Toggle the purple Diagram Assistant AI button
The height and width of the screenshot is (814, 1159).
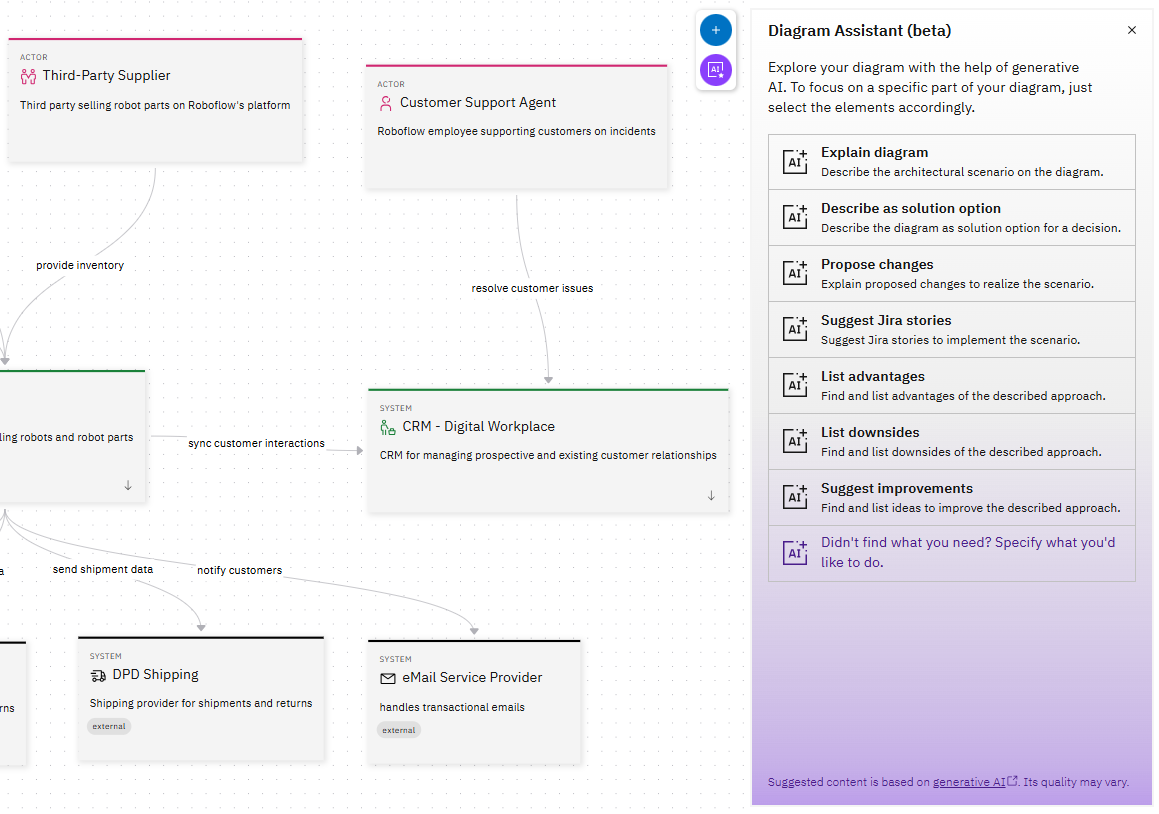coord(715,70)
